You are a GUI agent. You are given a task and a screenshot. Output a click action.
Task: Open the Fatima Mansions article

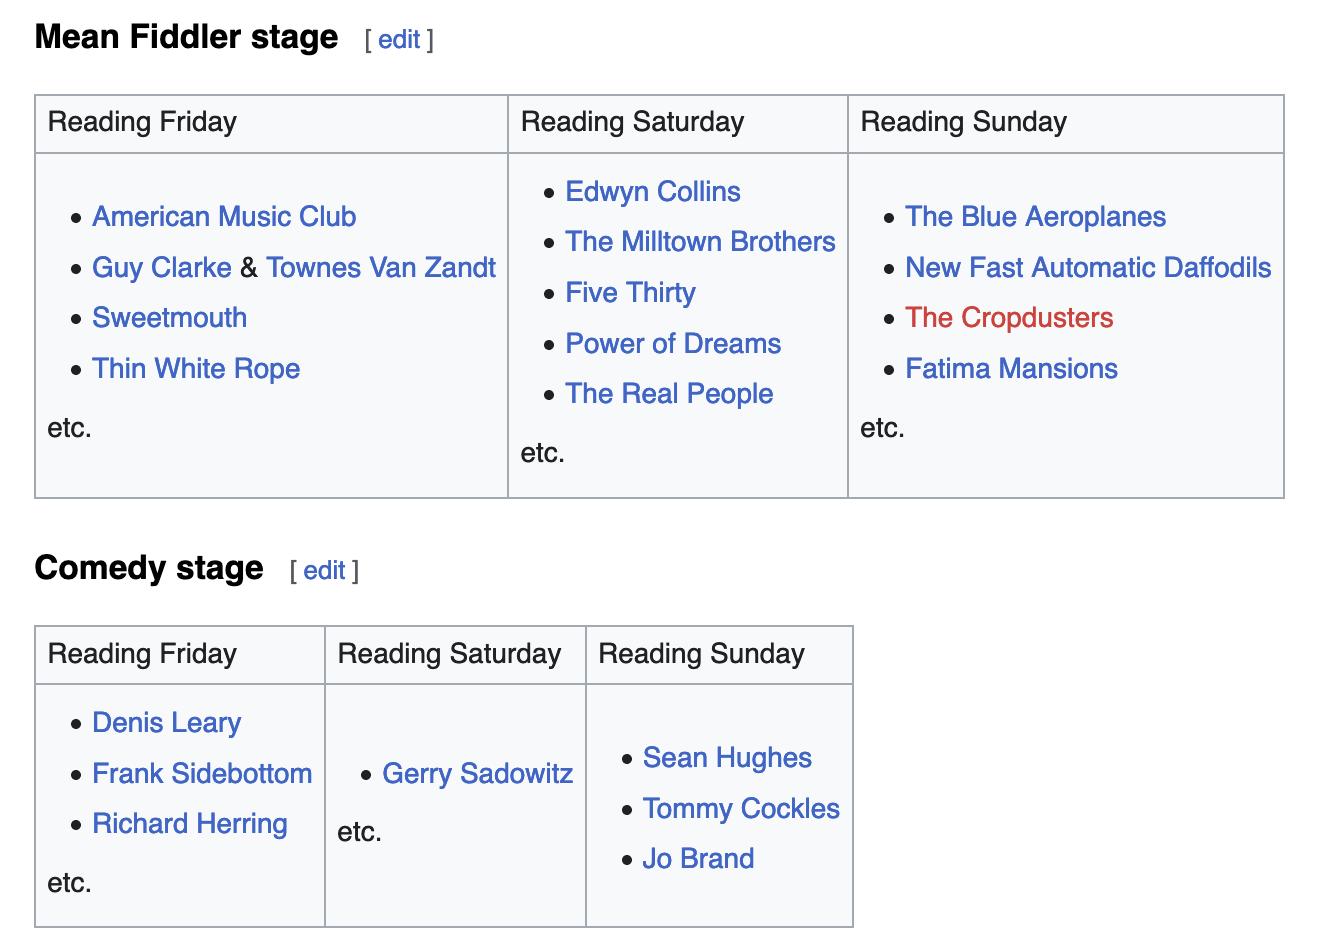[x=1011, y=369]
